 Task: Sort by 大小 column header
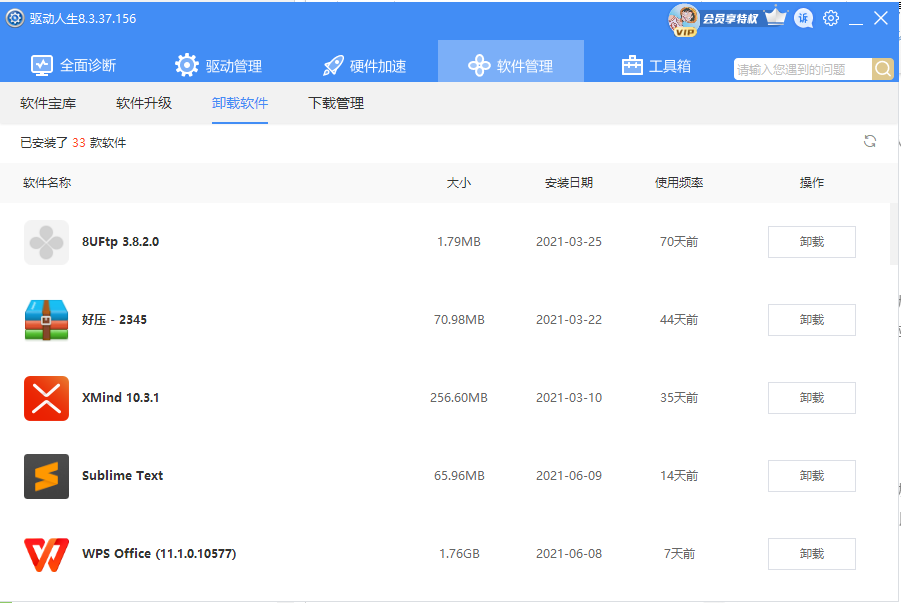[459, 183]
